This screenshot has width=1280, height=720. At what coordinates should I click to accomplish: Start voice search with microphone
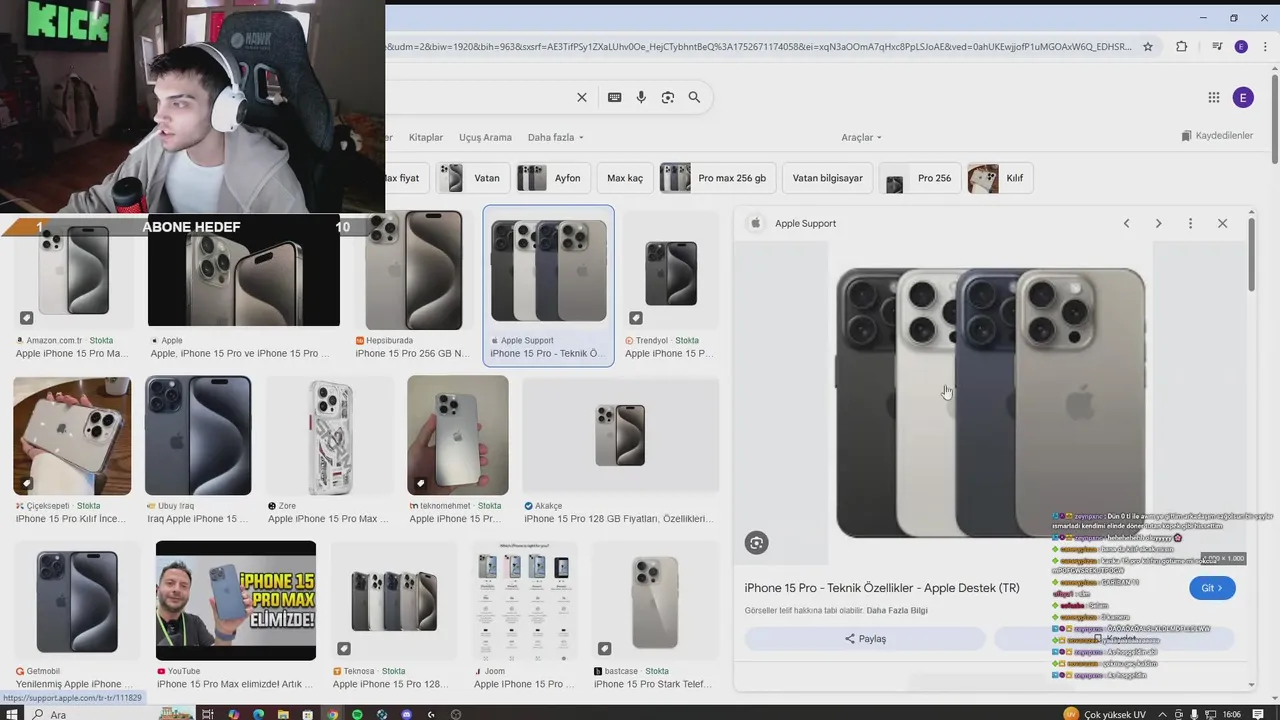click(641, 97)
